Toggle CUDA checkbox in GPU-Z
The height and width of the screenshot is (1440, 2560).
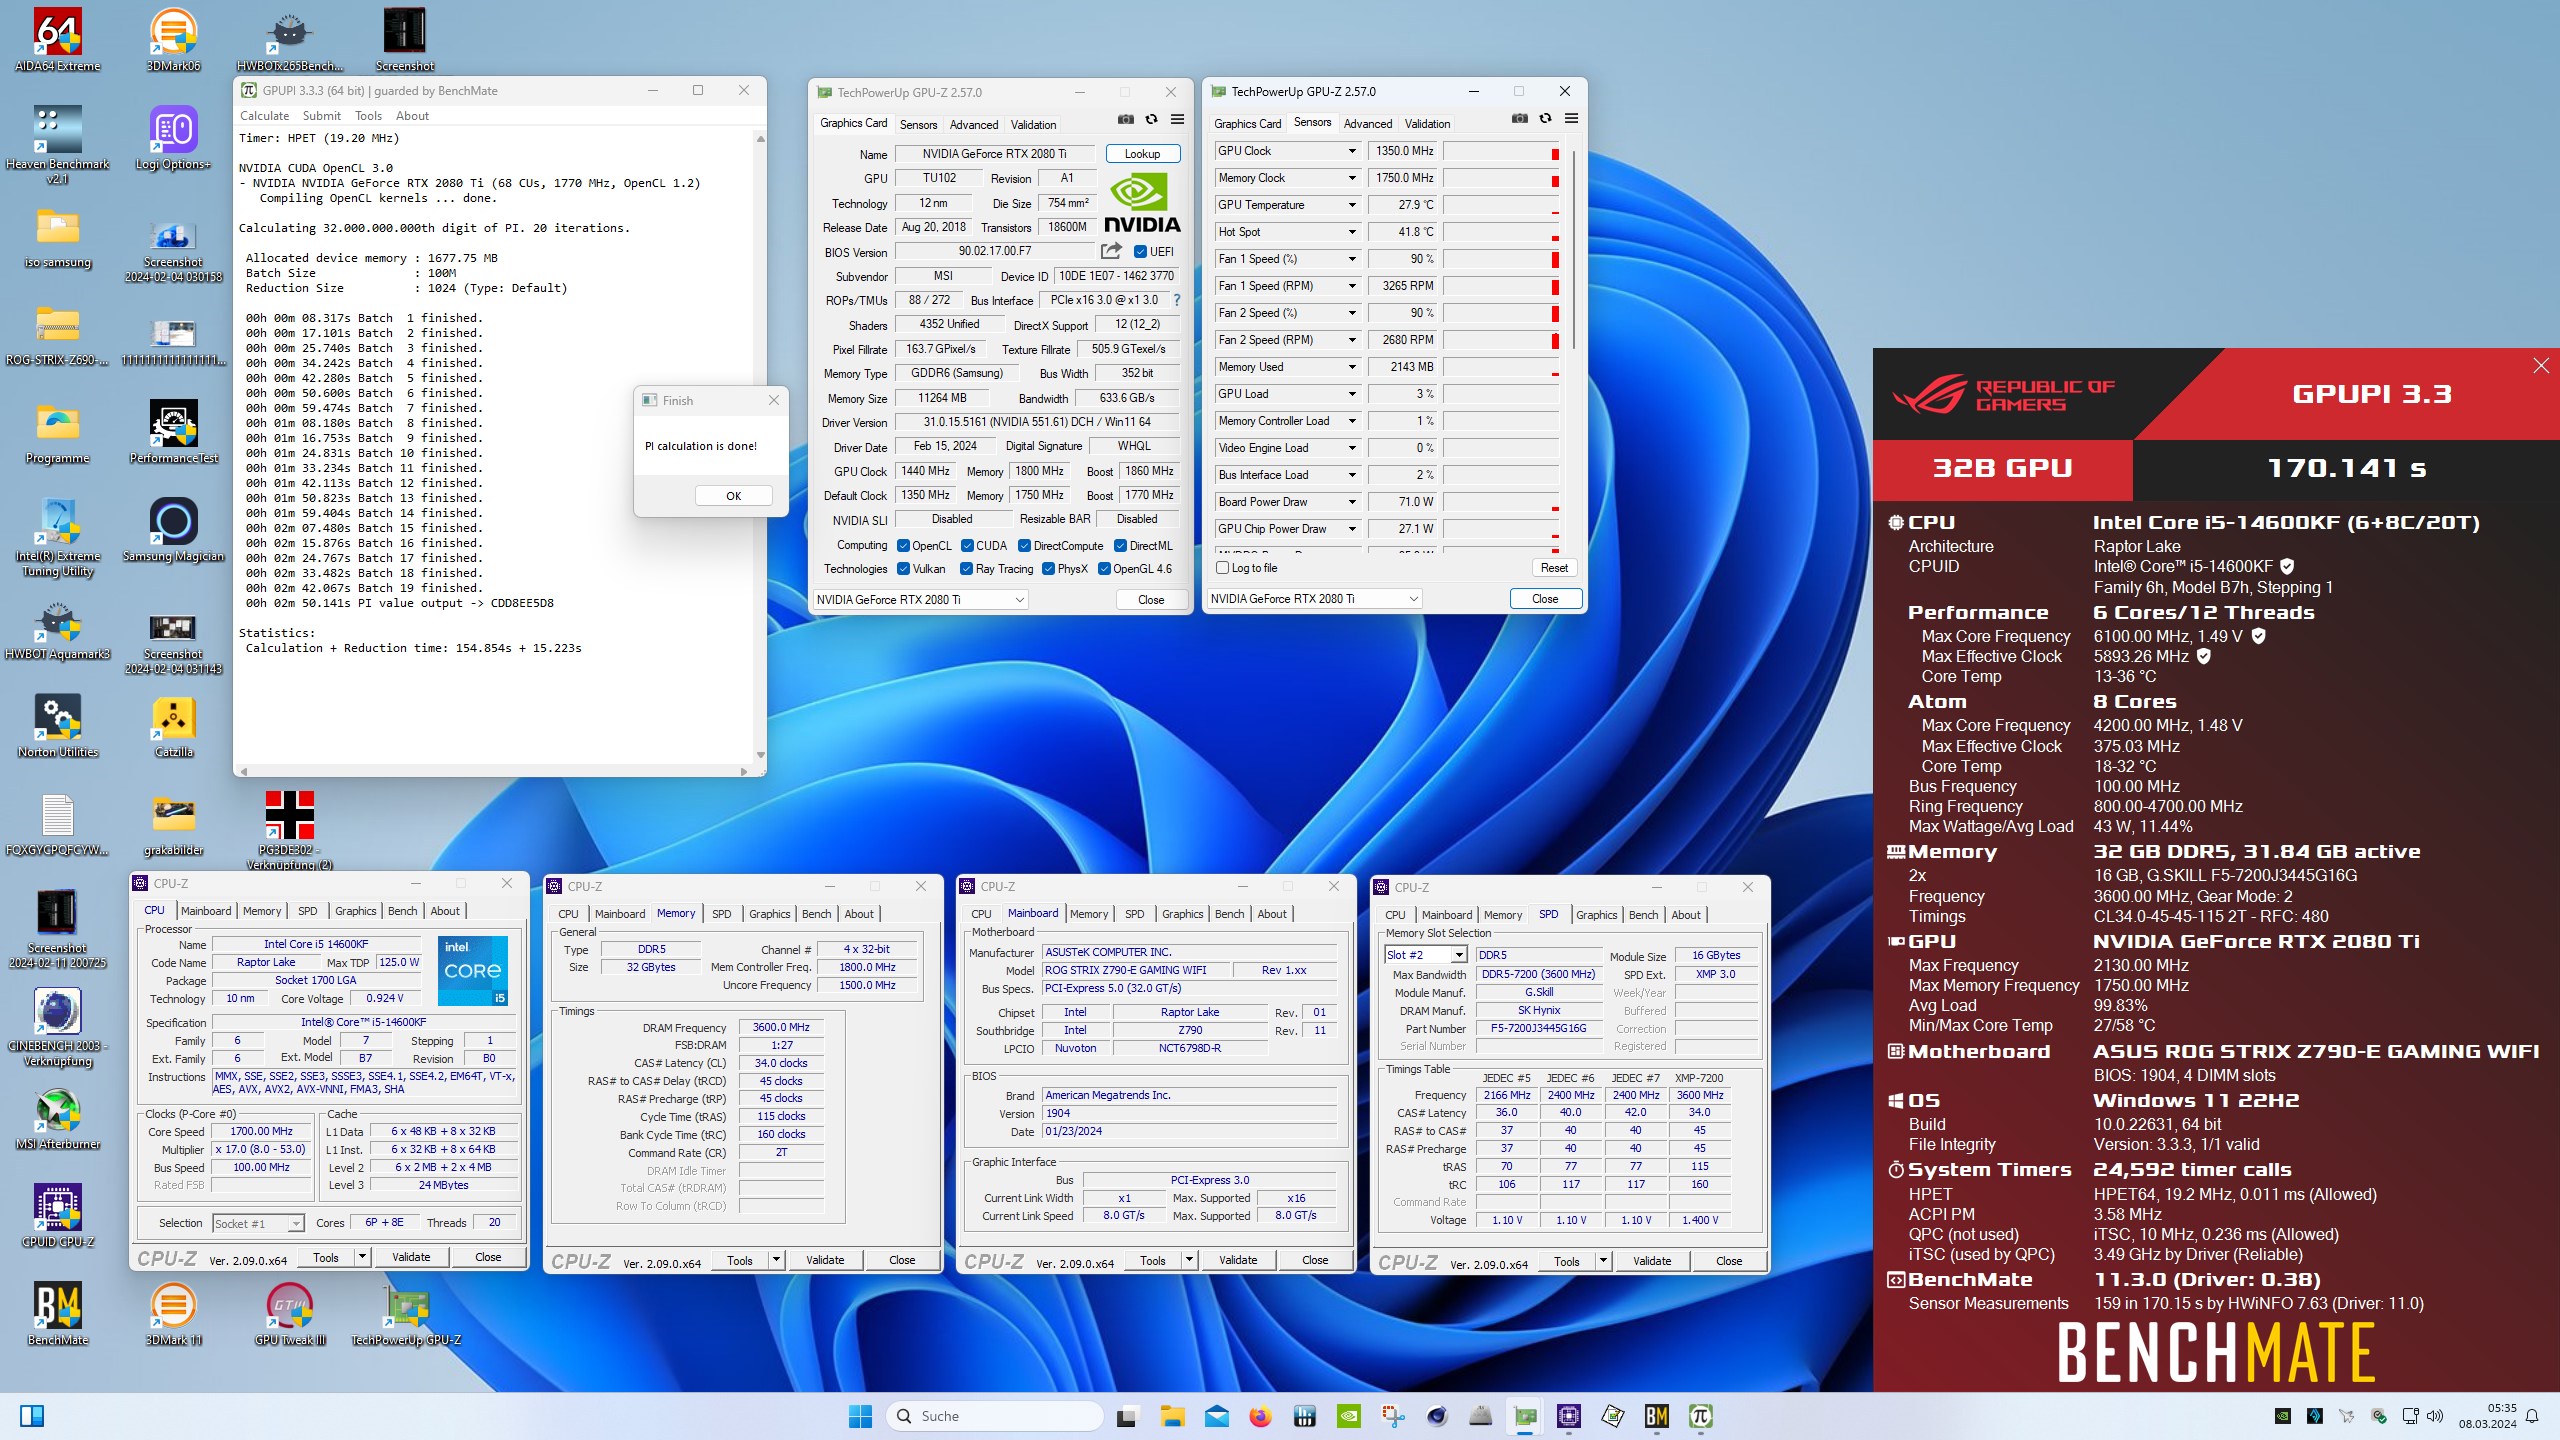point(967,546)
